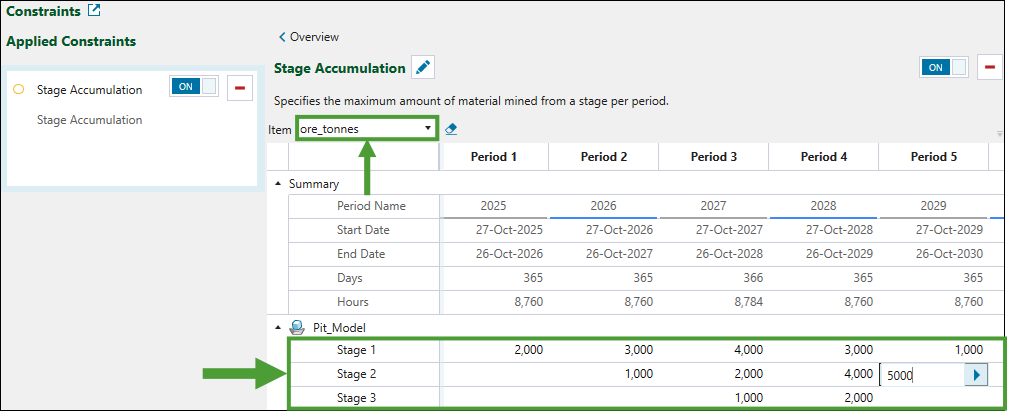Click yellow circle status icon of Stage Accumulation
Viewport: 1009px width, 417px height.
pos(19,89)
